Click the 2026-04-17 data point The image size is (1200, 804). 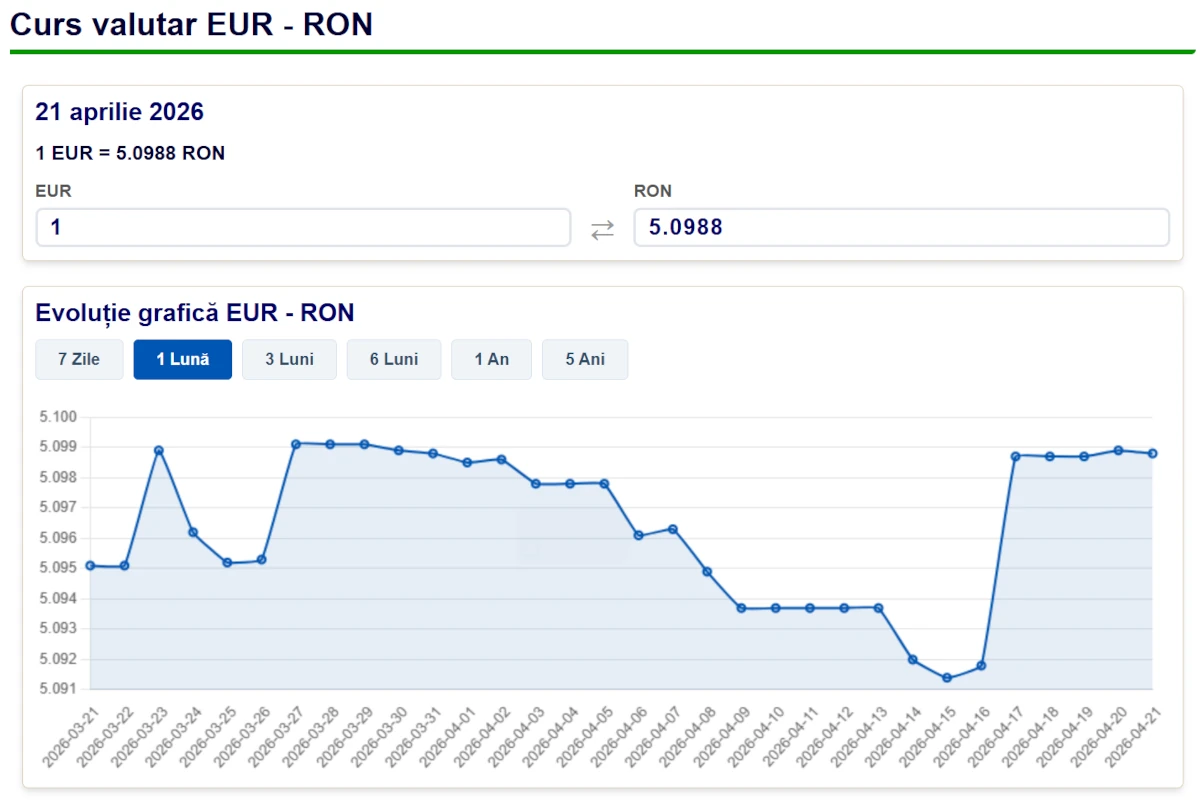pyautogui.click(x=1015, y=456)
